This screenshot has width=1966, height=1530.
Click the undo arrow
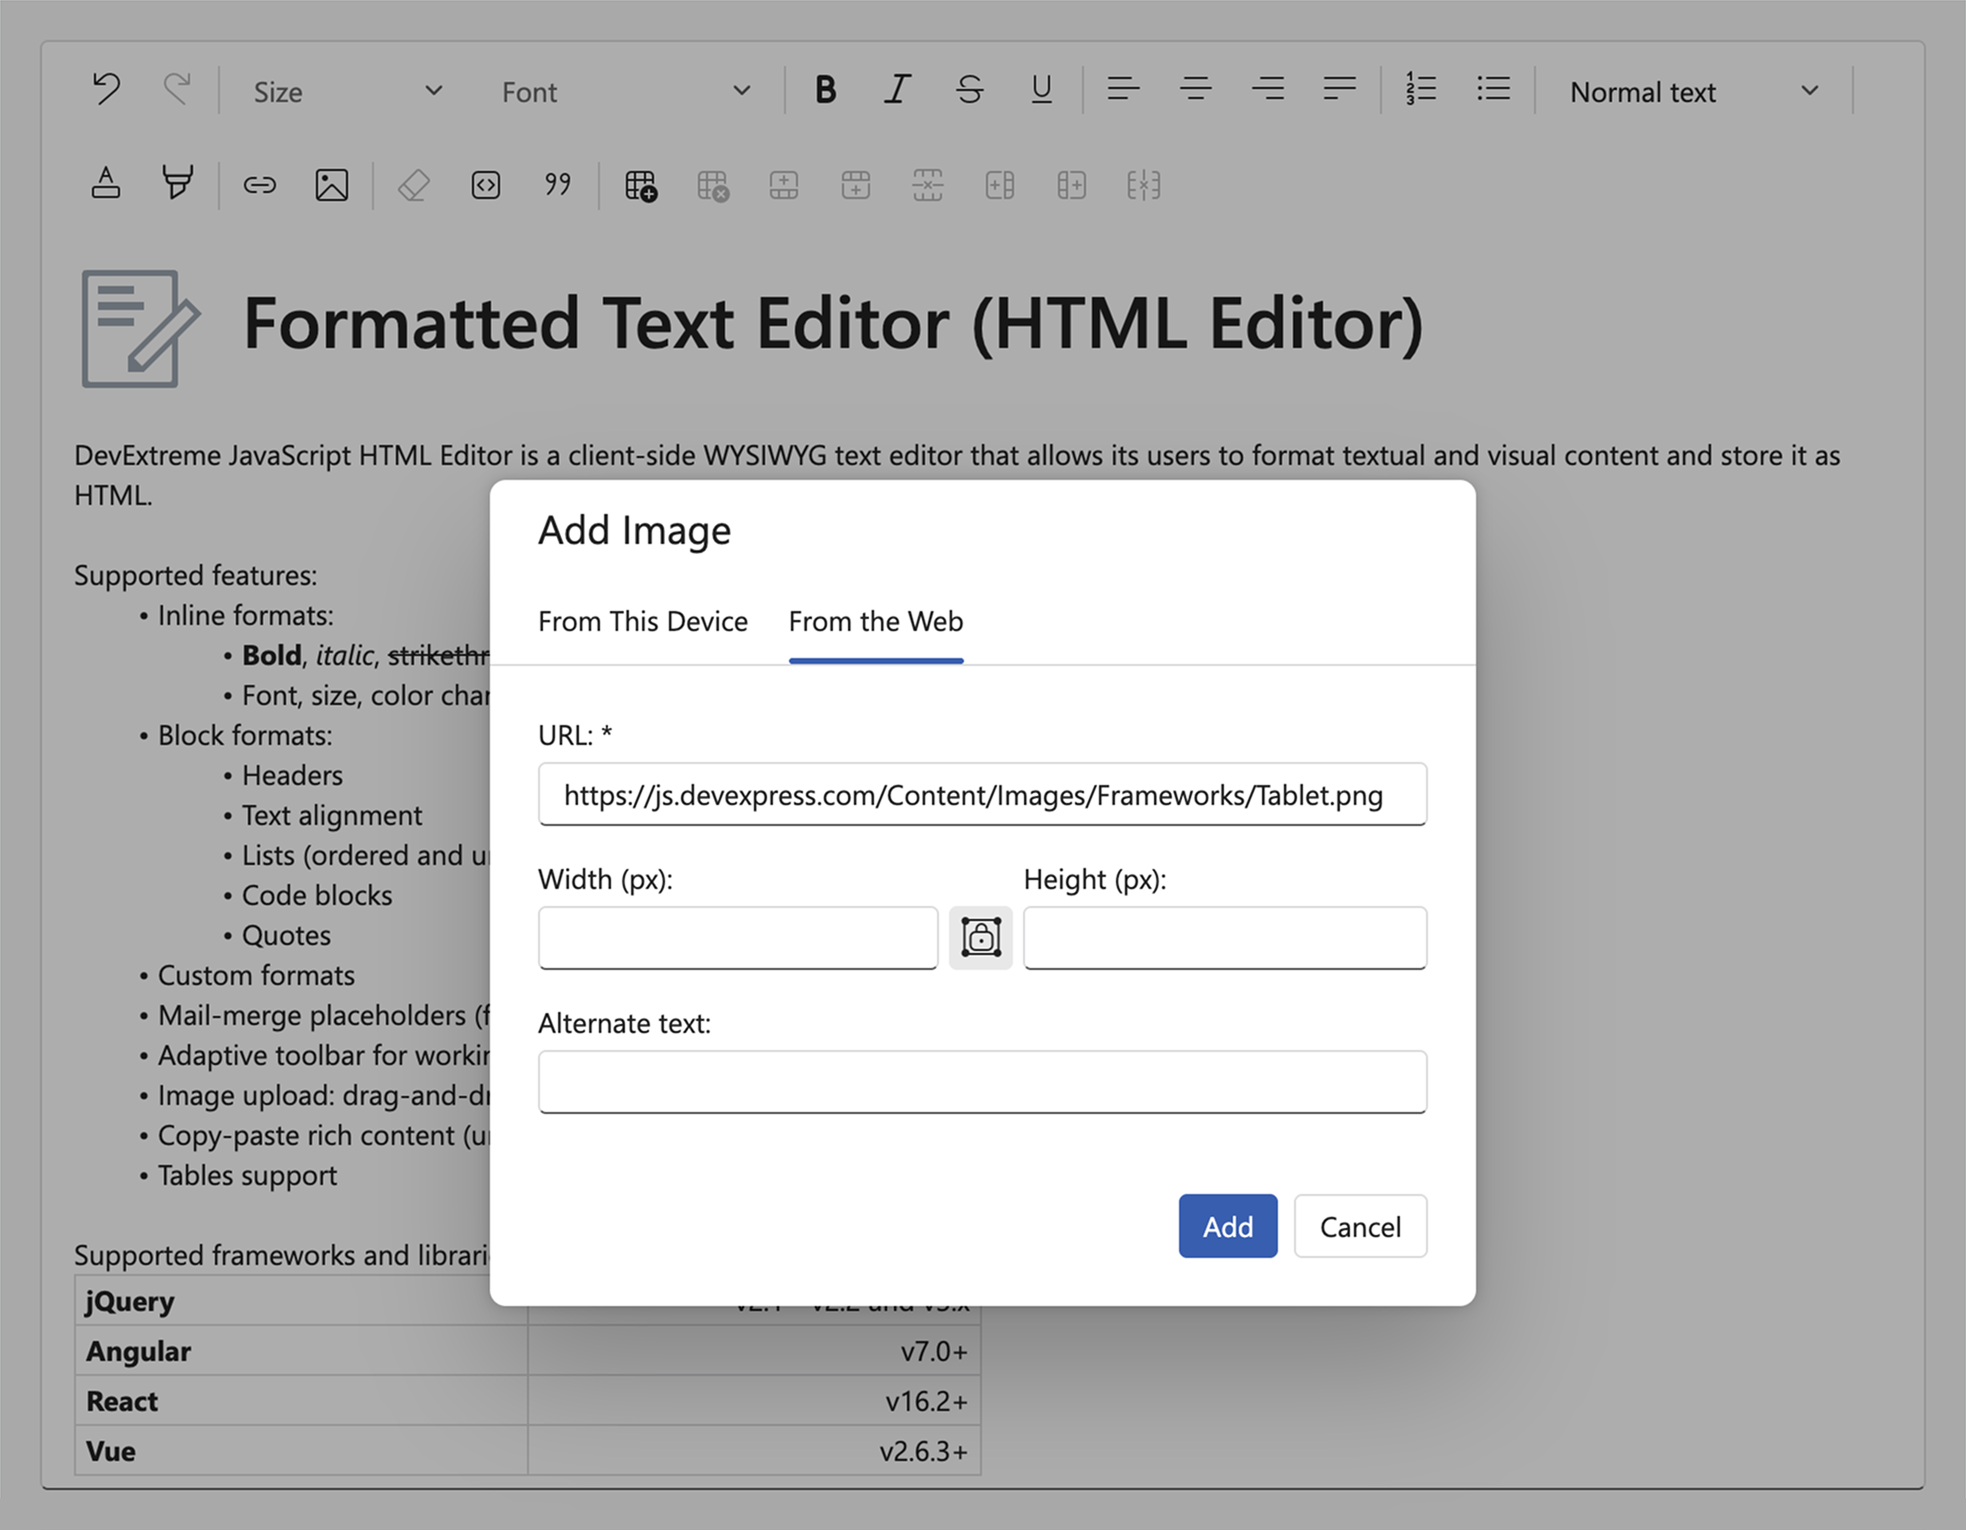pyautogui.click(x=107, y=89)
